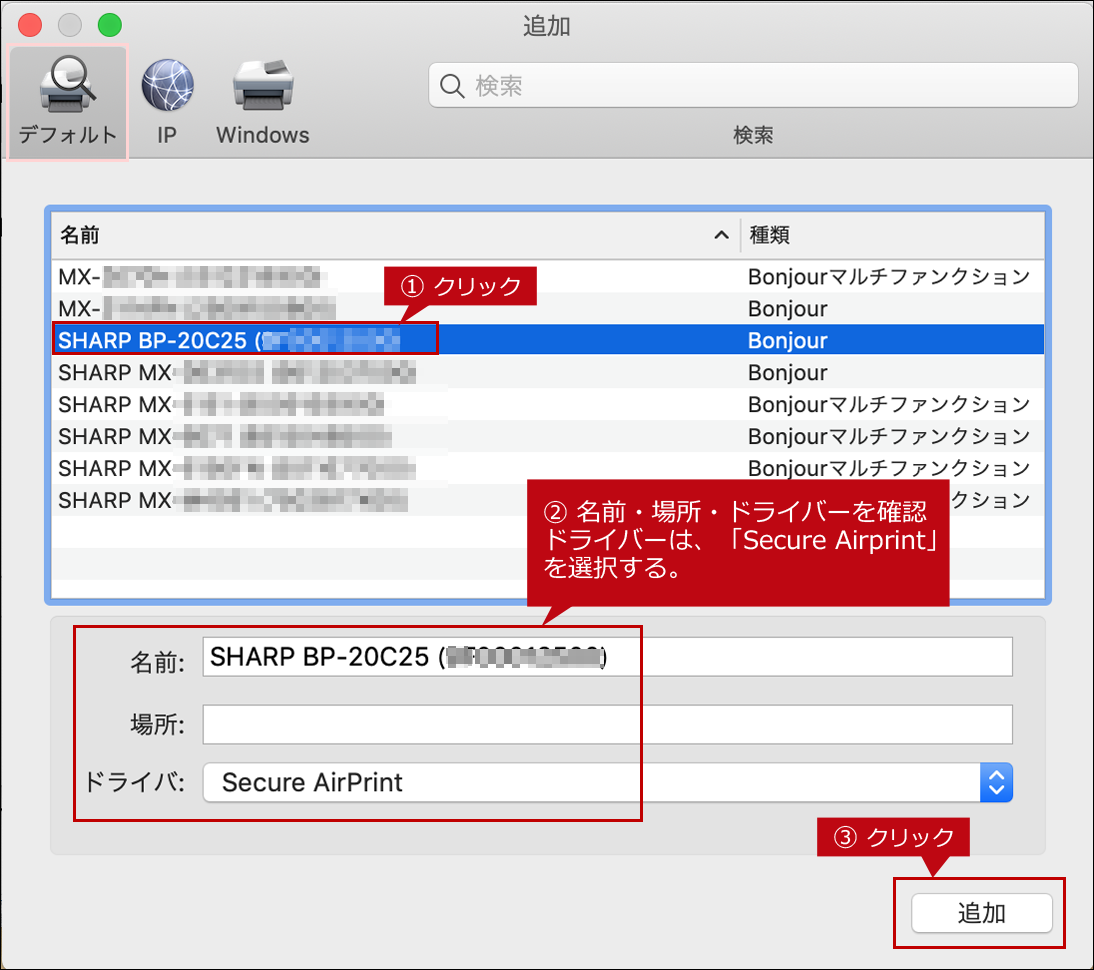Select the SHARP BP-20C25 printer row
The image size is (1094, 970).
pyautogui.click(x=548, y=341)
